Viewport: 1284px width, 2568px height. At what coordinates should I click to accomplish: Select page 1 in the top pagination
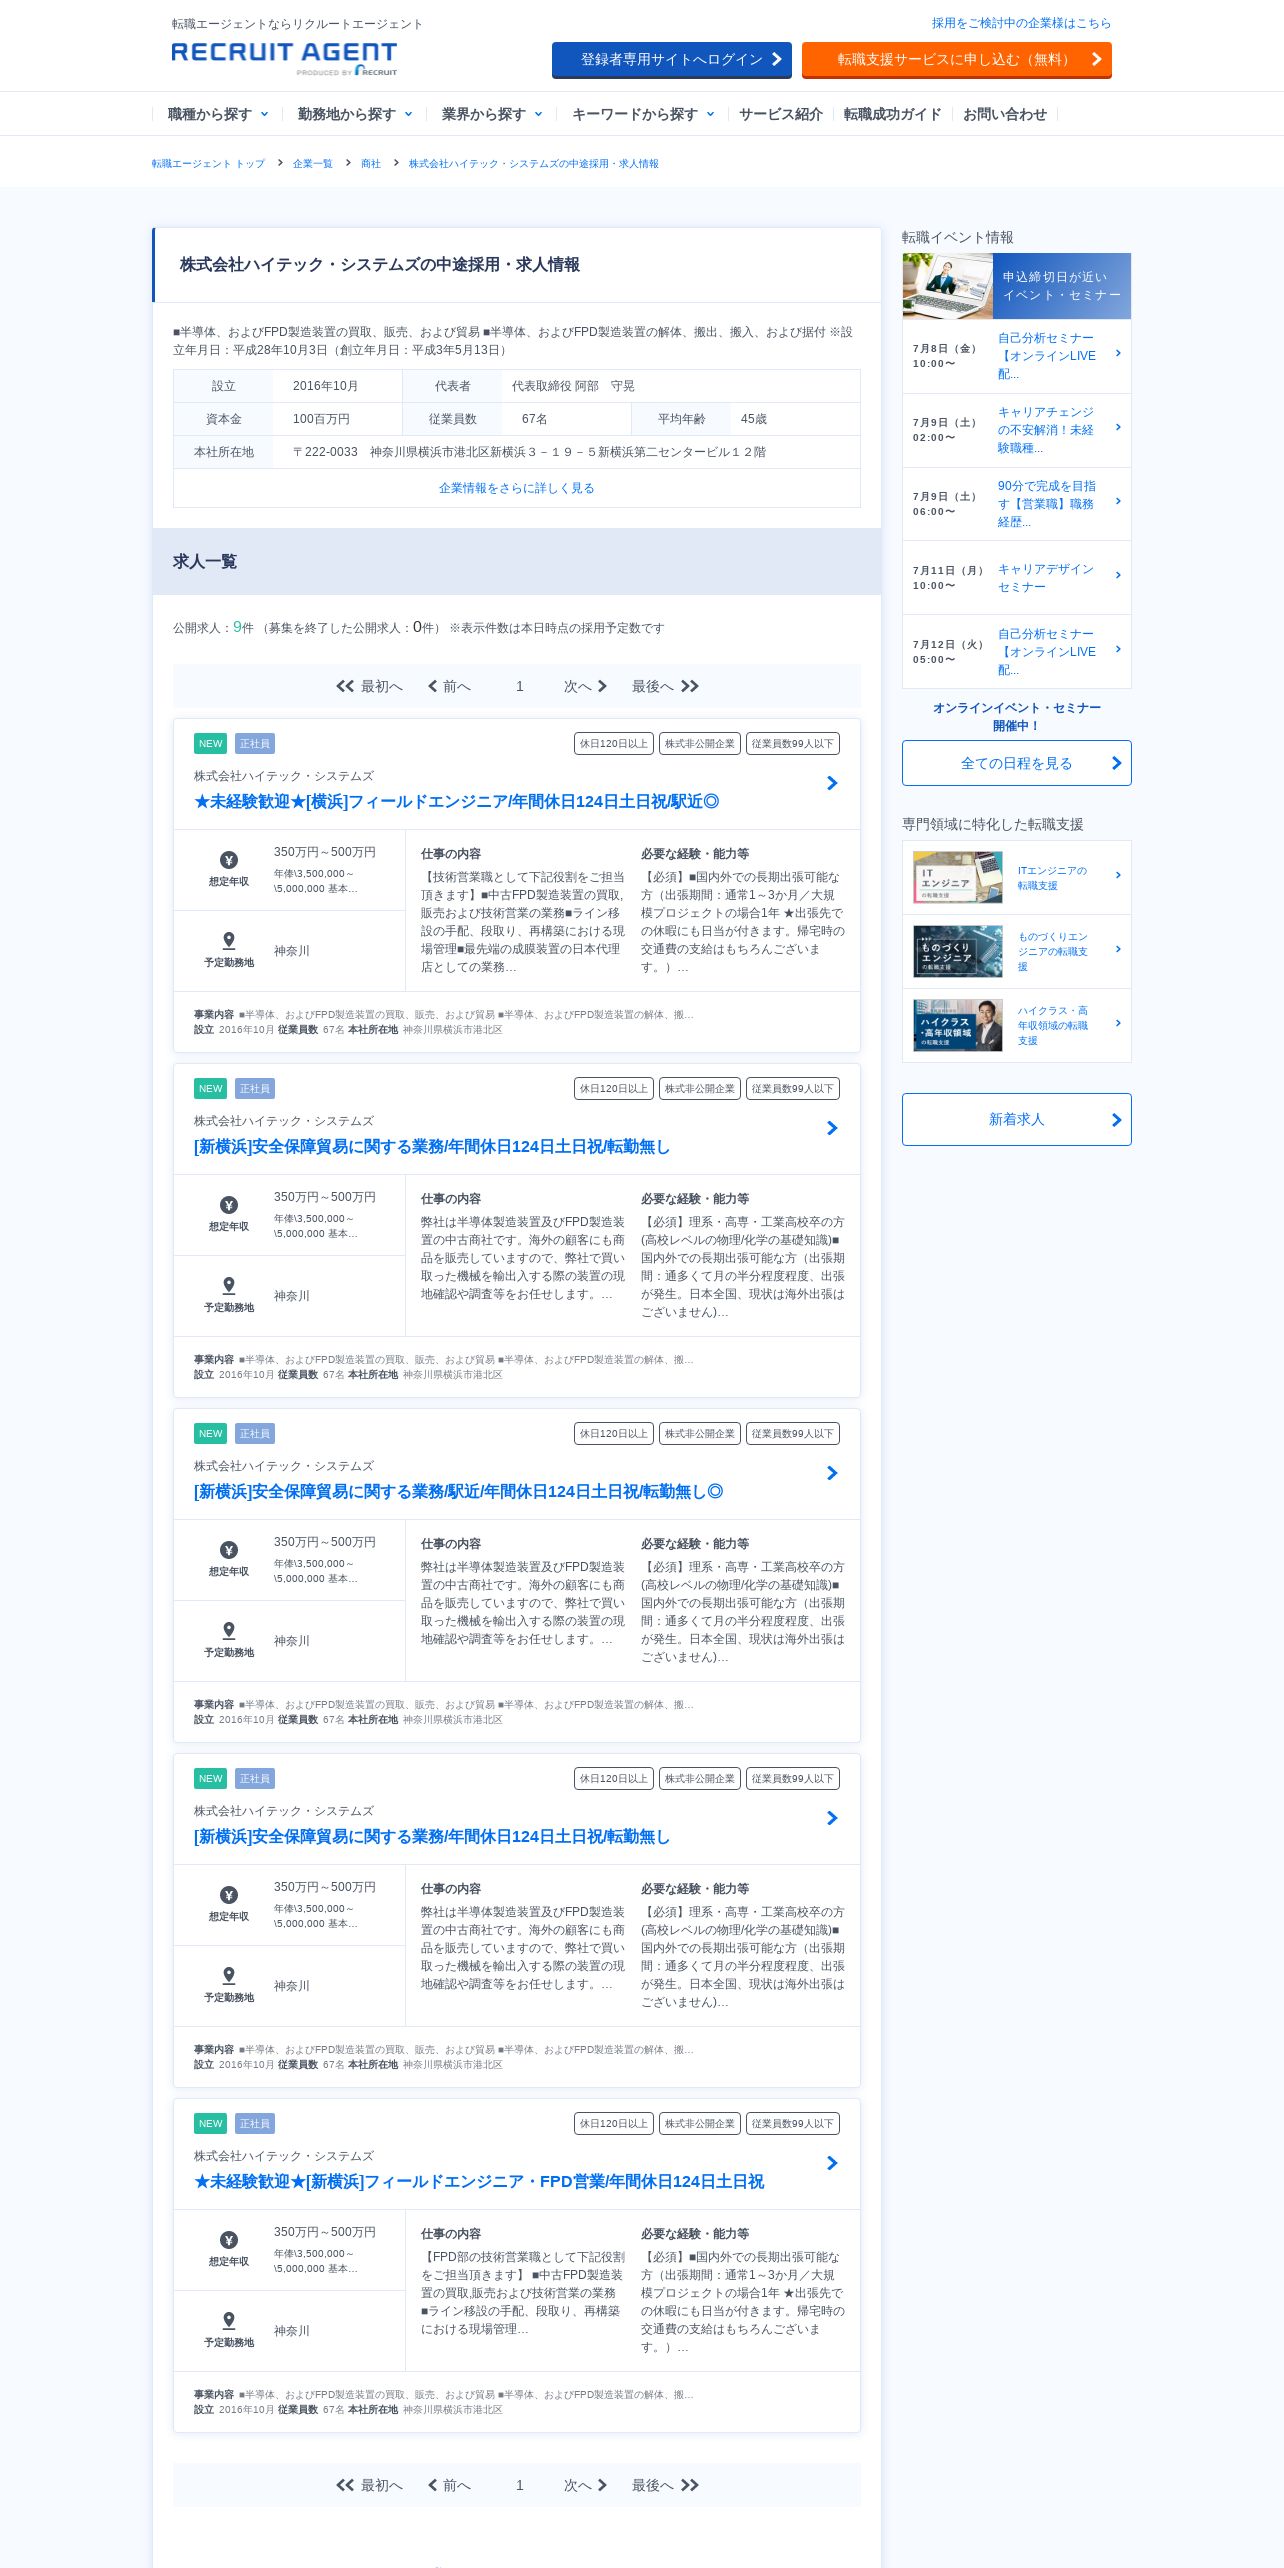point(520,686)
